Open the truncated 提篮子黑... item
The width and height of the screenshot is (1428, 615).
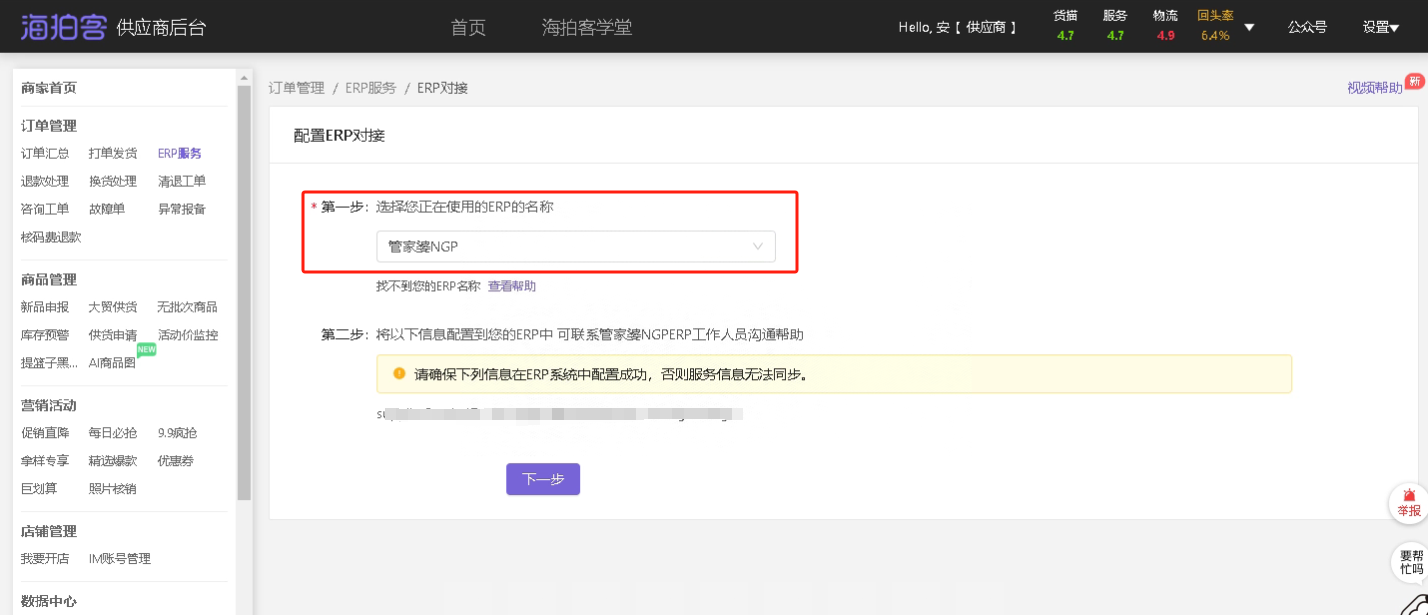(x=49, y=363)
